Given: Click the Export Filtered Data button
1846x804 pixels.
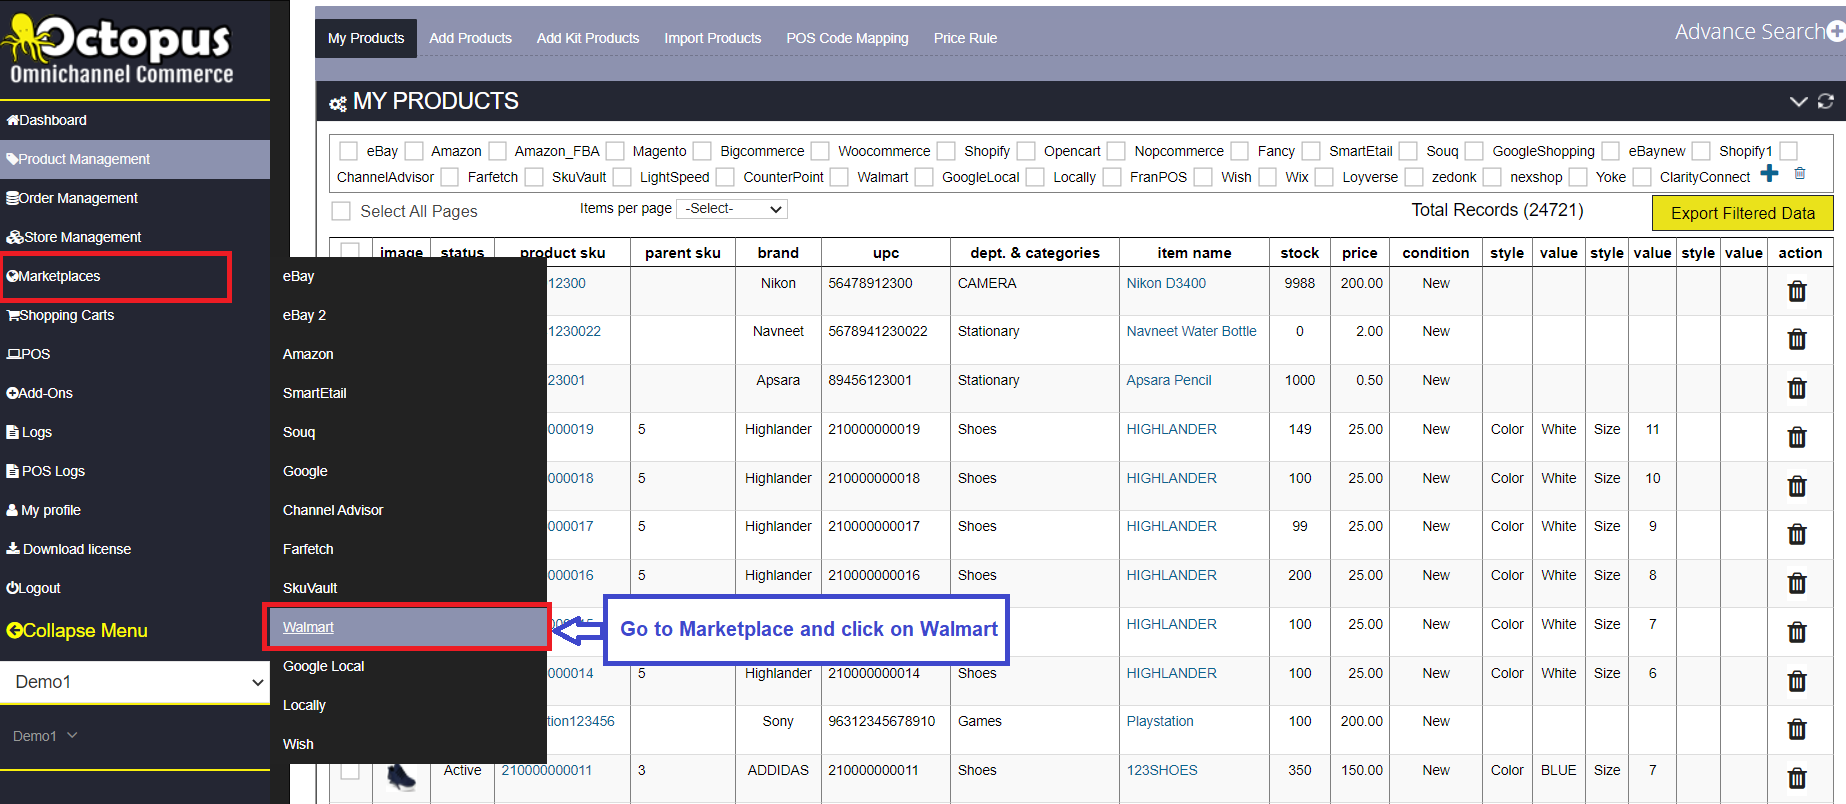Looking at the screenshot, I should 1743,213.
